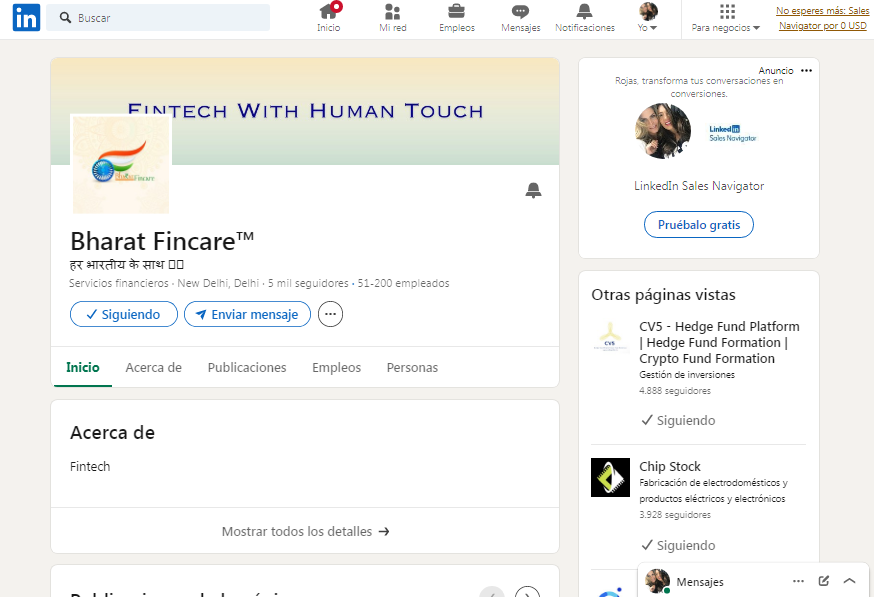Viewport: 874px width, 597px height.
Task: Click Otras páginas vistas heading
Action: [663, 295]
